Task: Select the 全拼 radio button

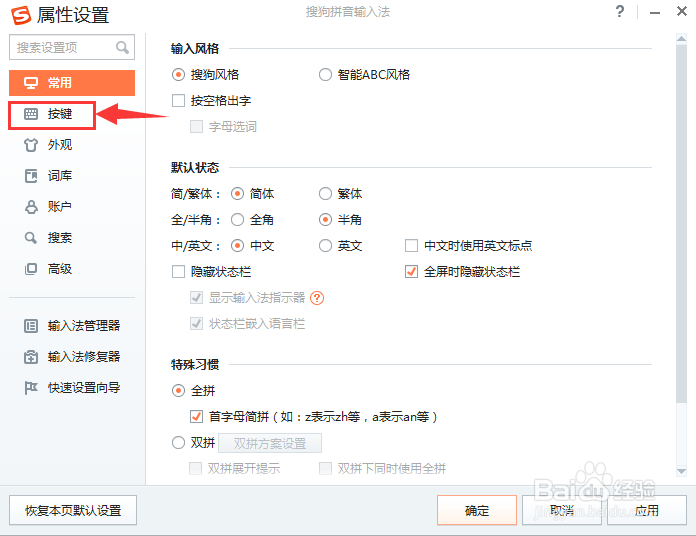Action: pyautogui.click(x=178, y=391)
